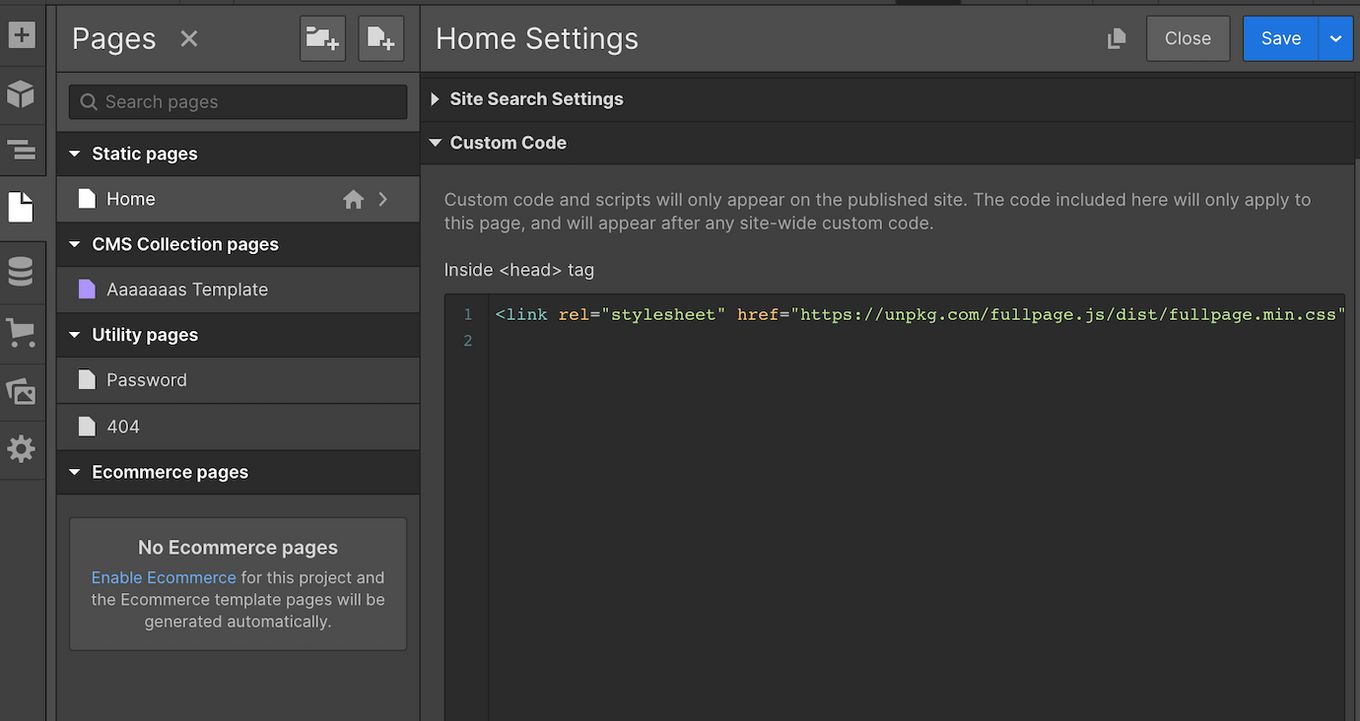This screenshot has height=721, width=1360.
Task: Click the 'No Ecommerce pages' heading
Action: coord(238,548)
